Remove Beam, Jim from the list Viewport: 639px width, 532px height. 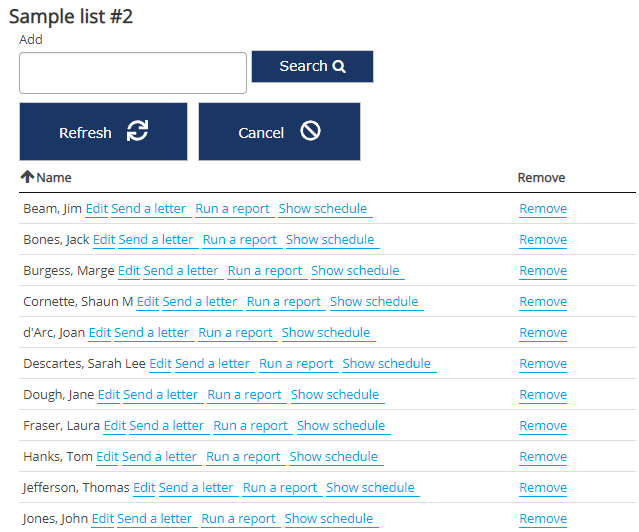coord(543,209)
